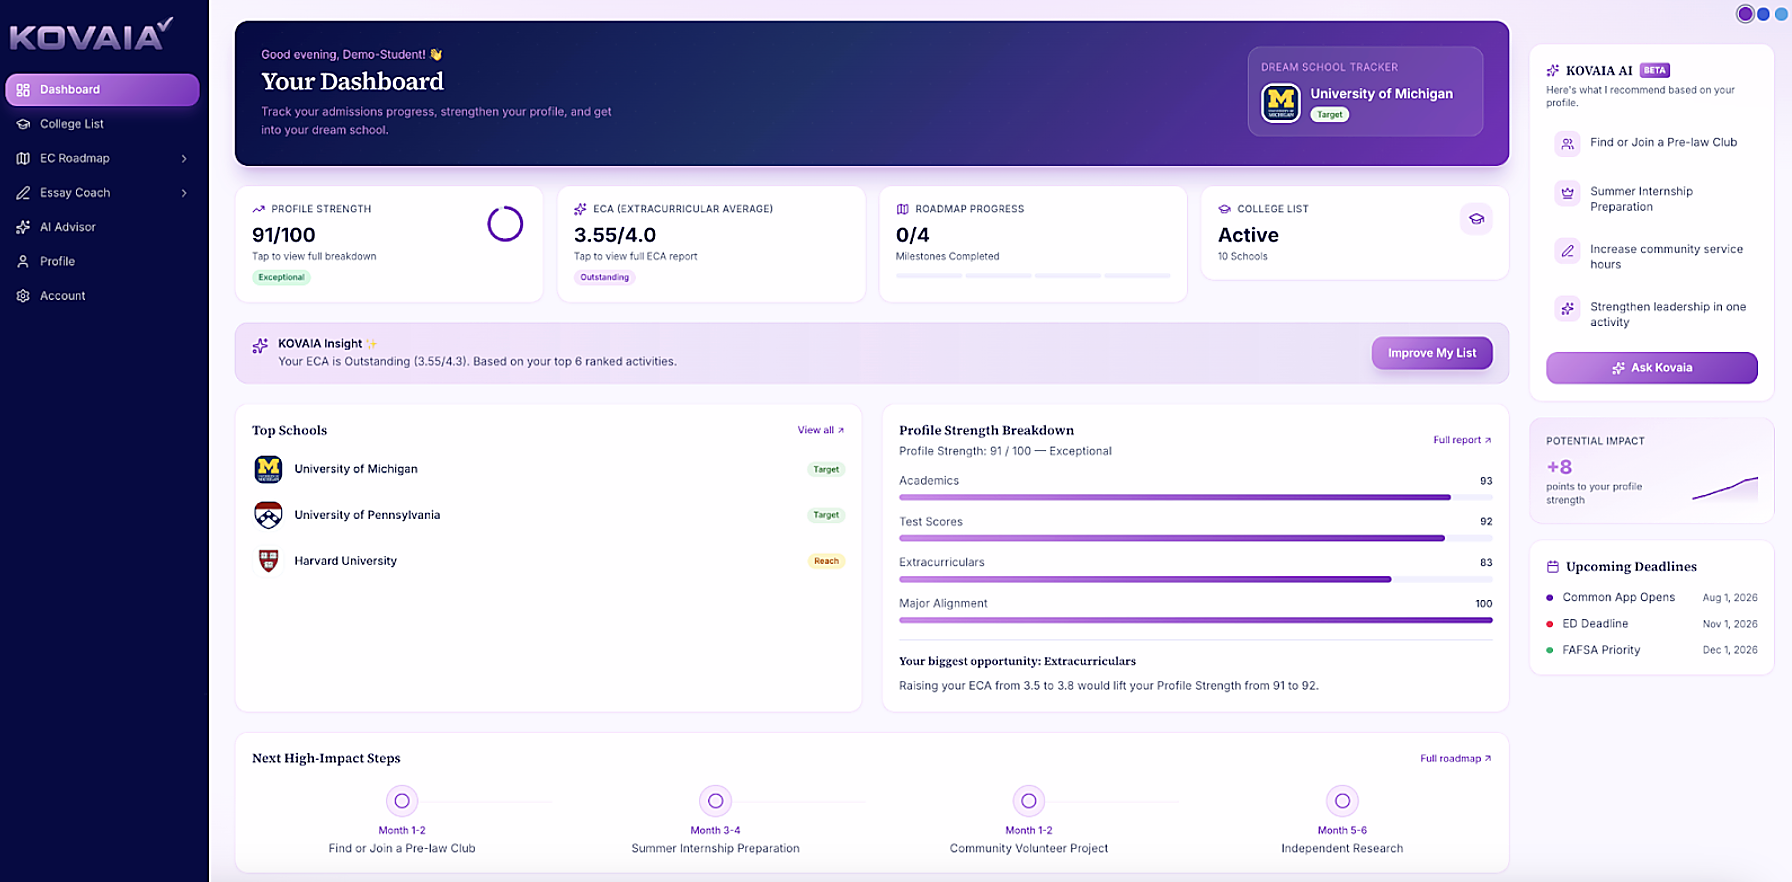The height and width of the screenshot is (882, 1792).
Task: Click the University of Michigan logo in Top Schools
Action: pyautogui.click(x=268, y=469)
